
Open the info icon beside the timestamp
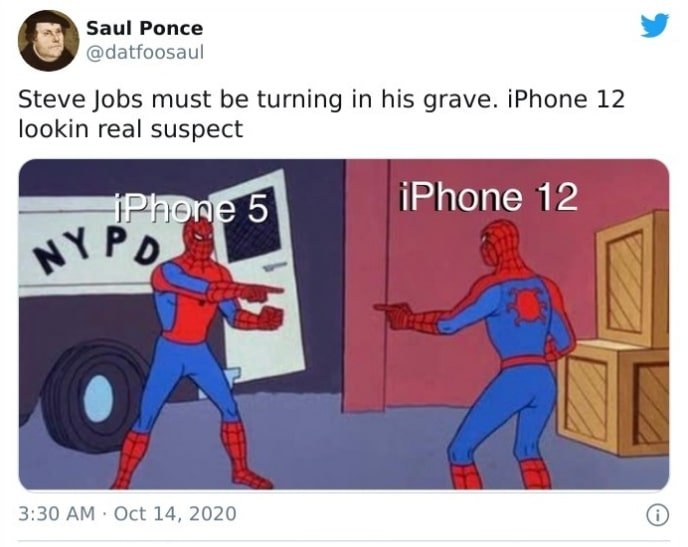click(x=658, y=515)
